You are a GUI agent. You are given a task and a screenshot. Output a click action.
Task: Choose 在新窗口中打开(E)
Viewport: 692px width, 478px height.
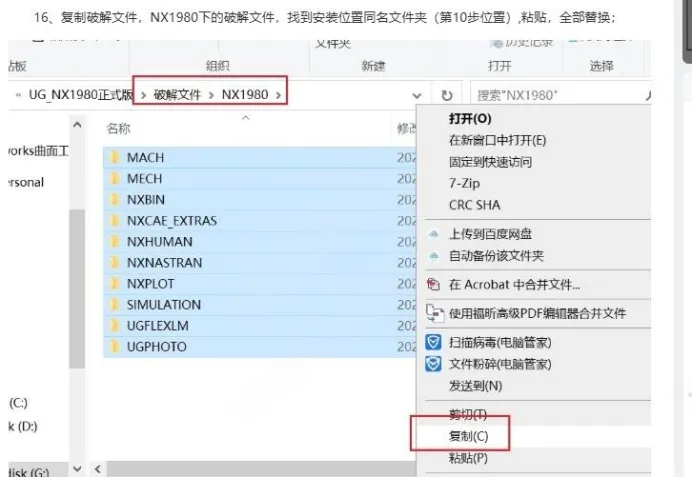pyautogui.click(x=497, y=140)
